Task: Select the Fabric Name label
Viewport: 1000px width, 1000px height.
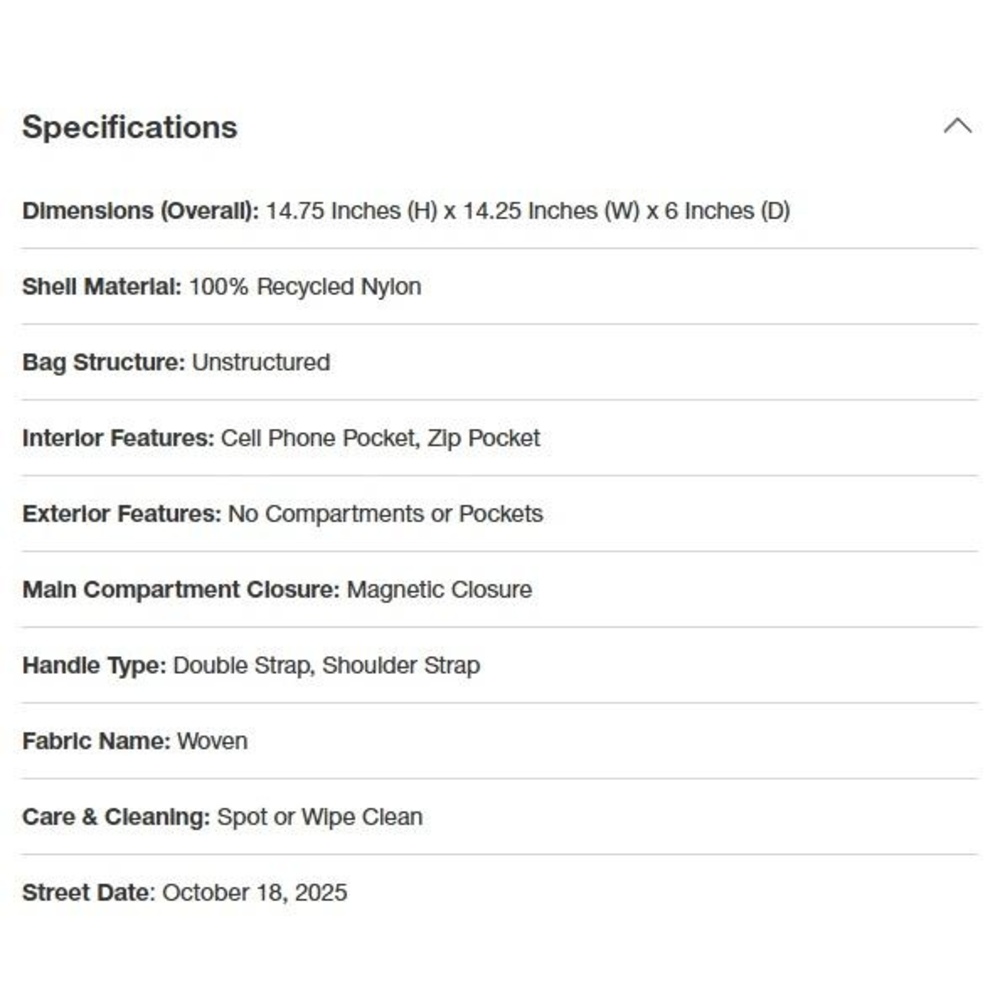Action: 96,741
